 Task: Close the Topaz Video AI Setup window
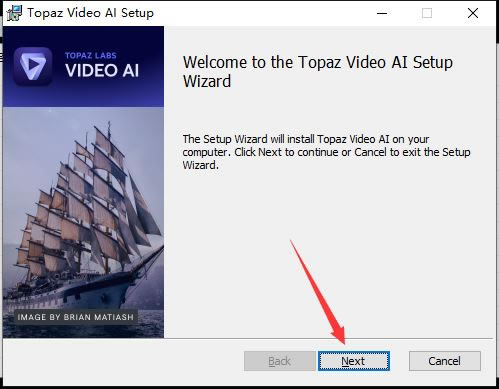click(x=473, y=13)
